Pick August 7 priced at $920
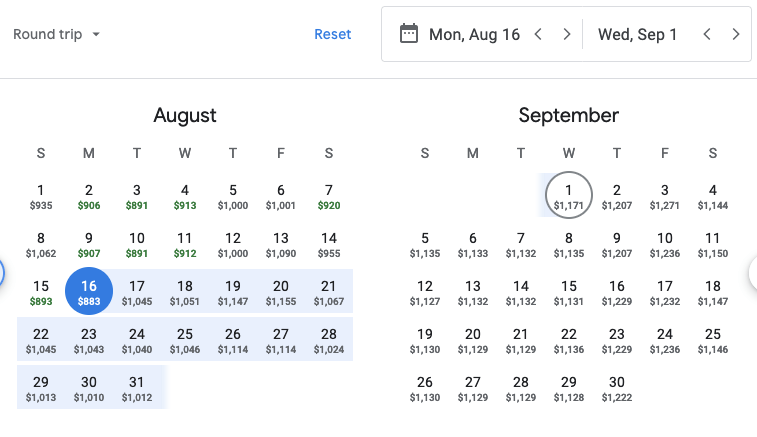This screenshot has height=437, width=757. tap(329, 196)
